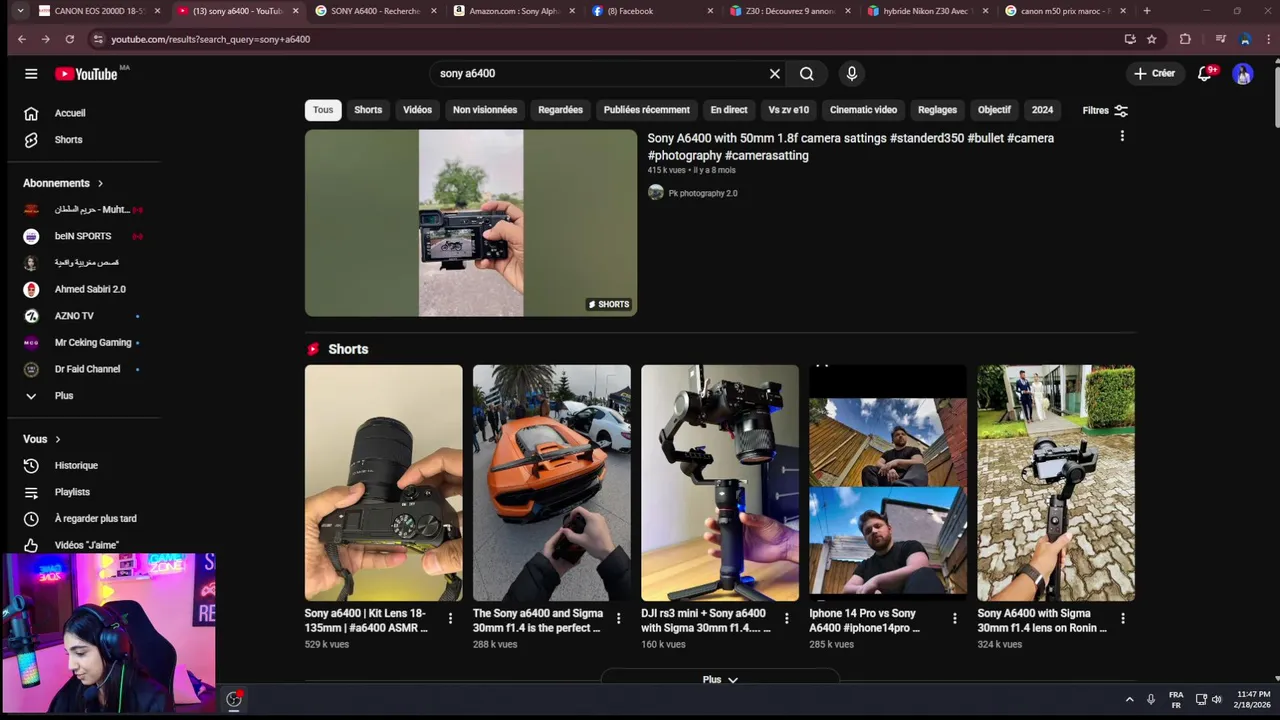Select the Reglages chip
The image size is (1280, 720).
[x=937, y=110]
